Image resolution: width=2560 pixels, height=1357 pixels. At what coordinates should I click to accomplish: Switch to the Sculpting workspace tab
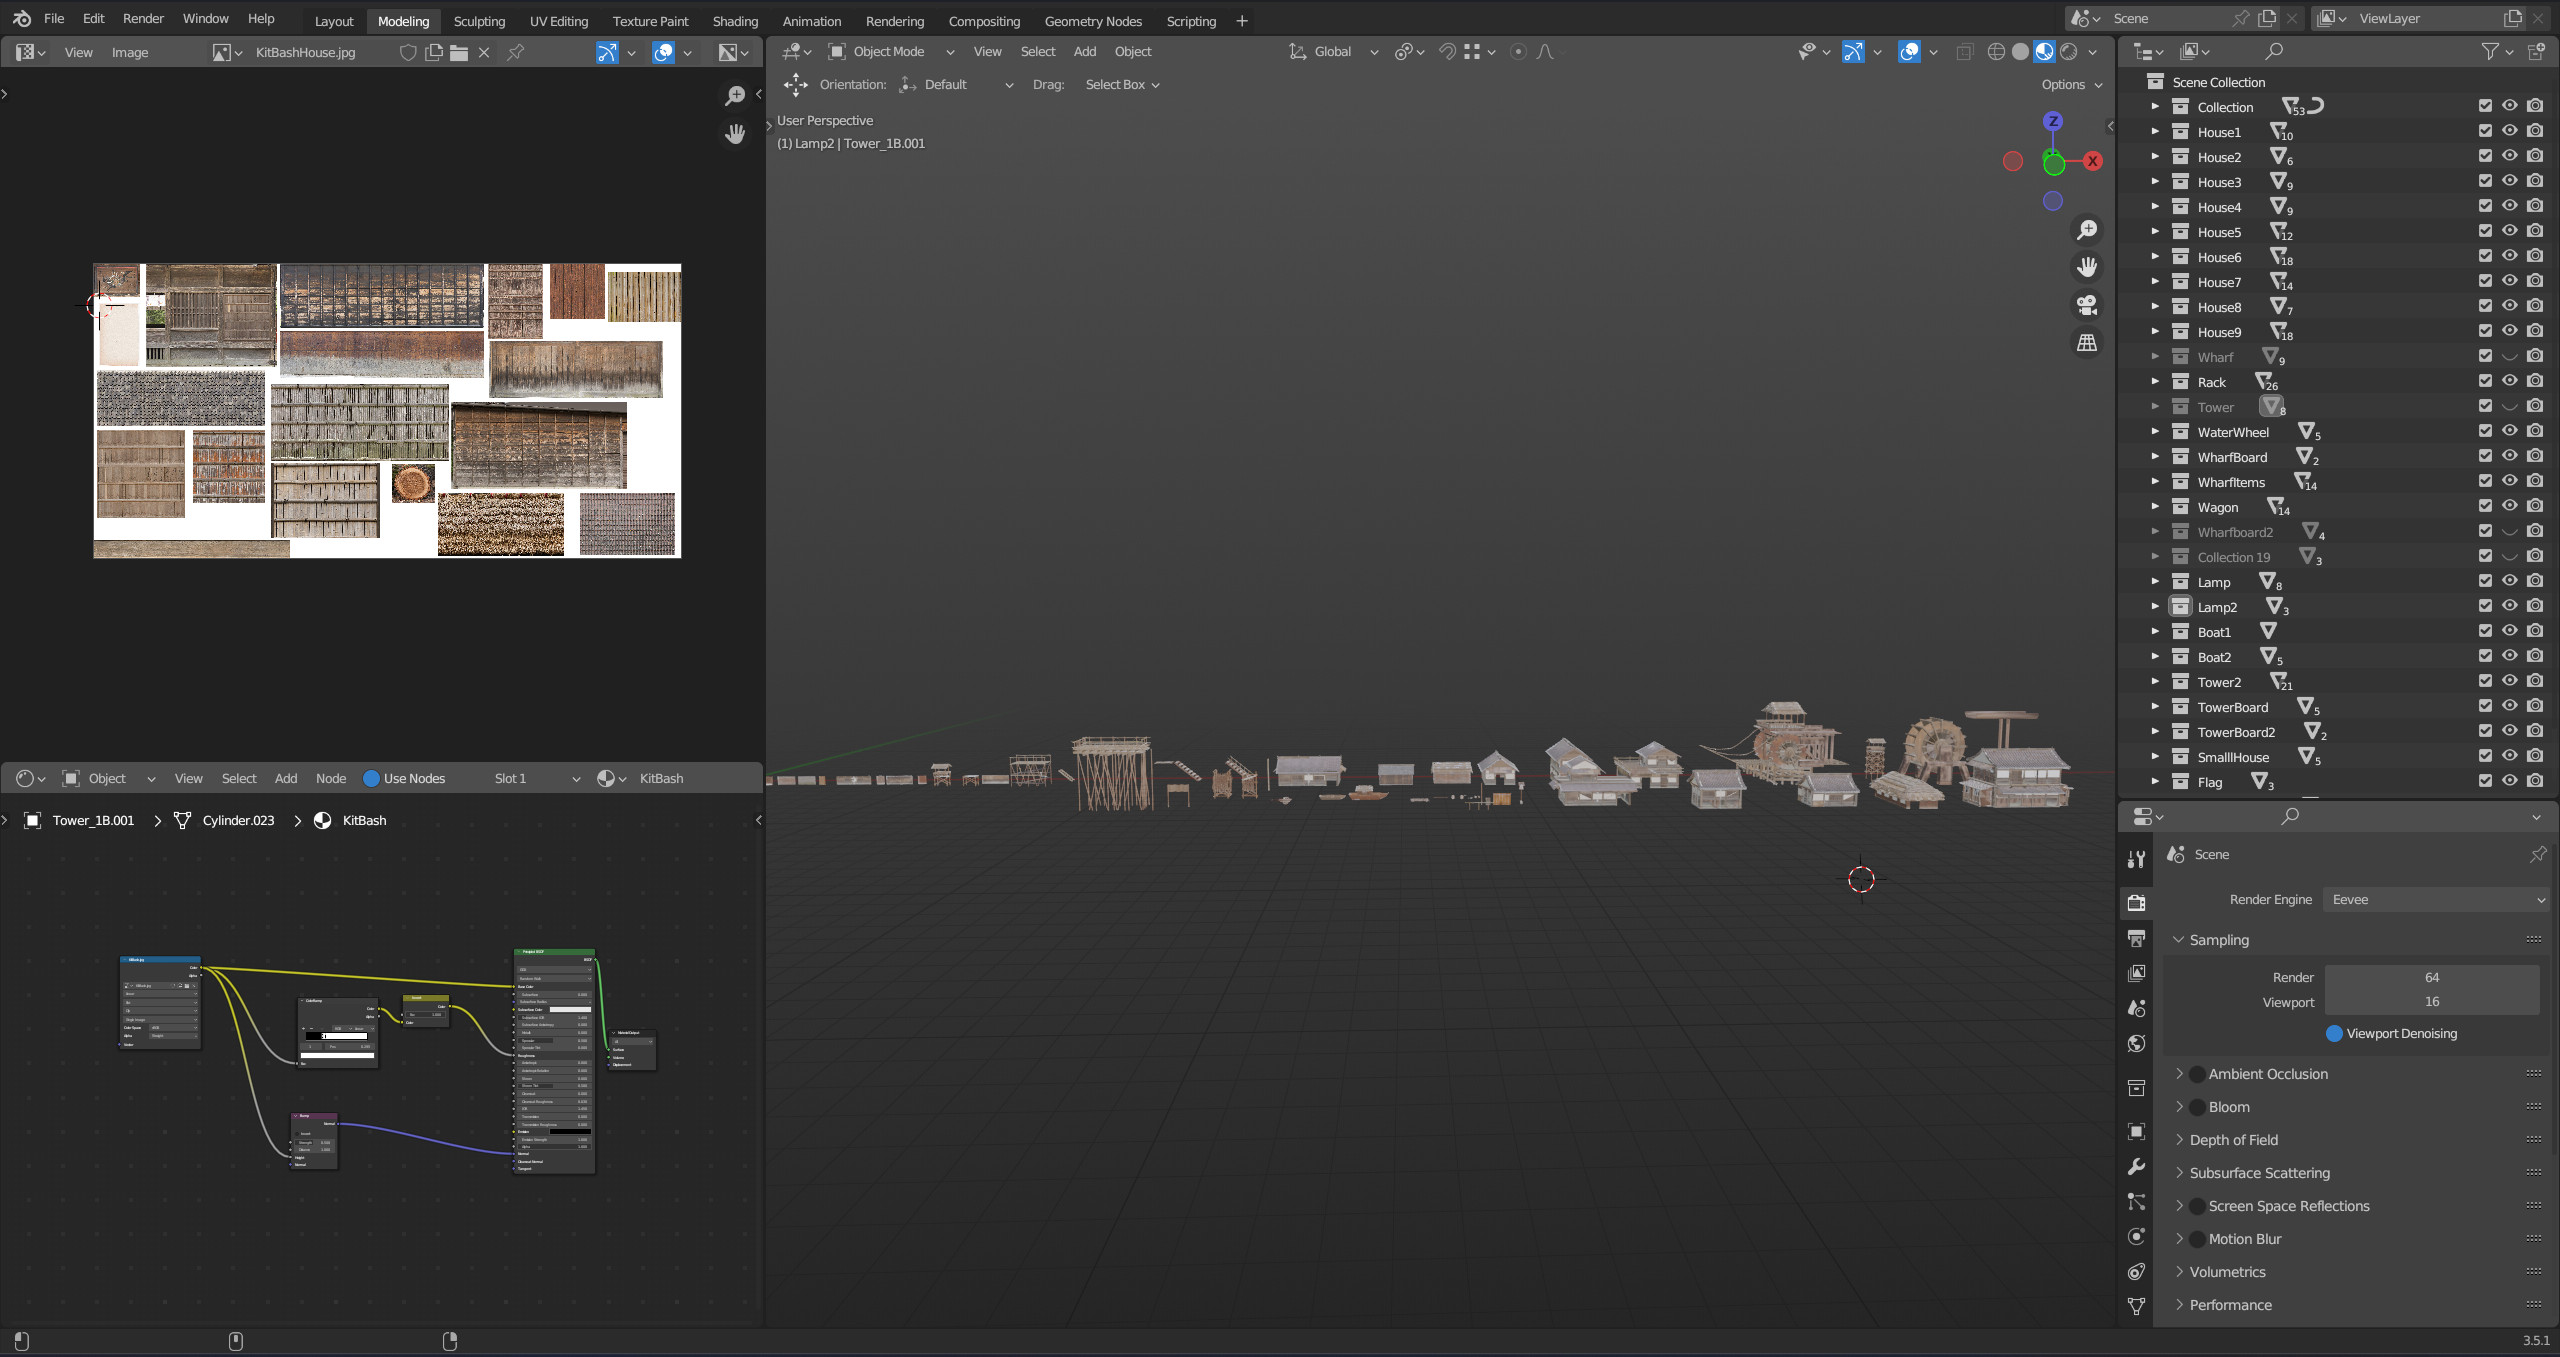click(479, 20)
